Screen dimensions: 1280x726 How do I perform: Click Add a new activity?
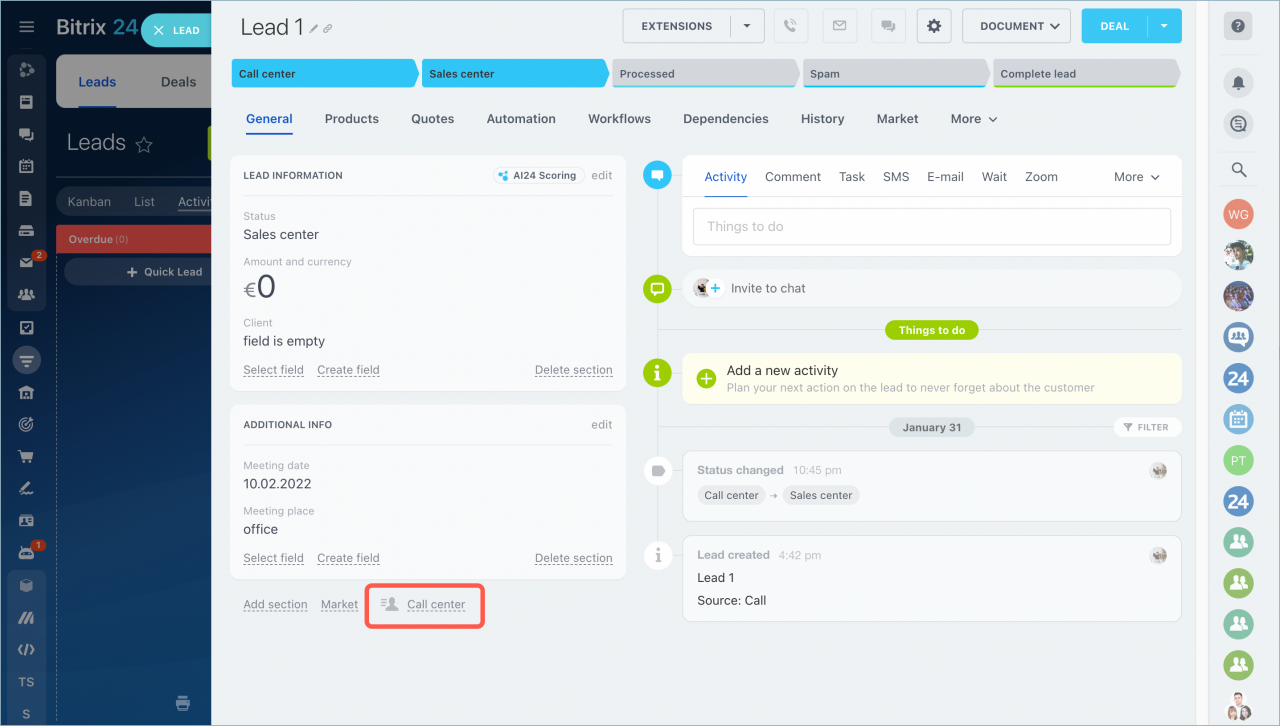782,370
